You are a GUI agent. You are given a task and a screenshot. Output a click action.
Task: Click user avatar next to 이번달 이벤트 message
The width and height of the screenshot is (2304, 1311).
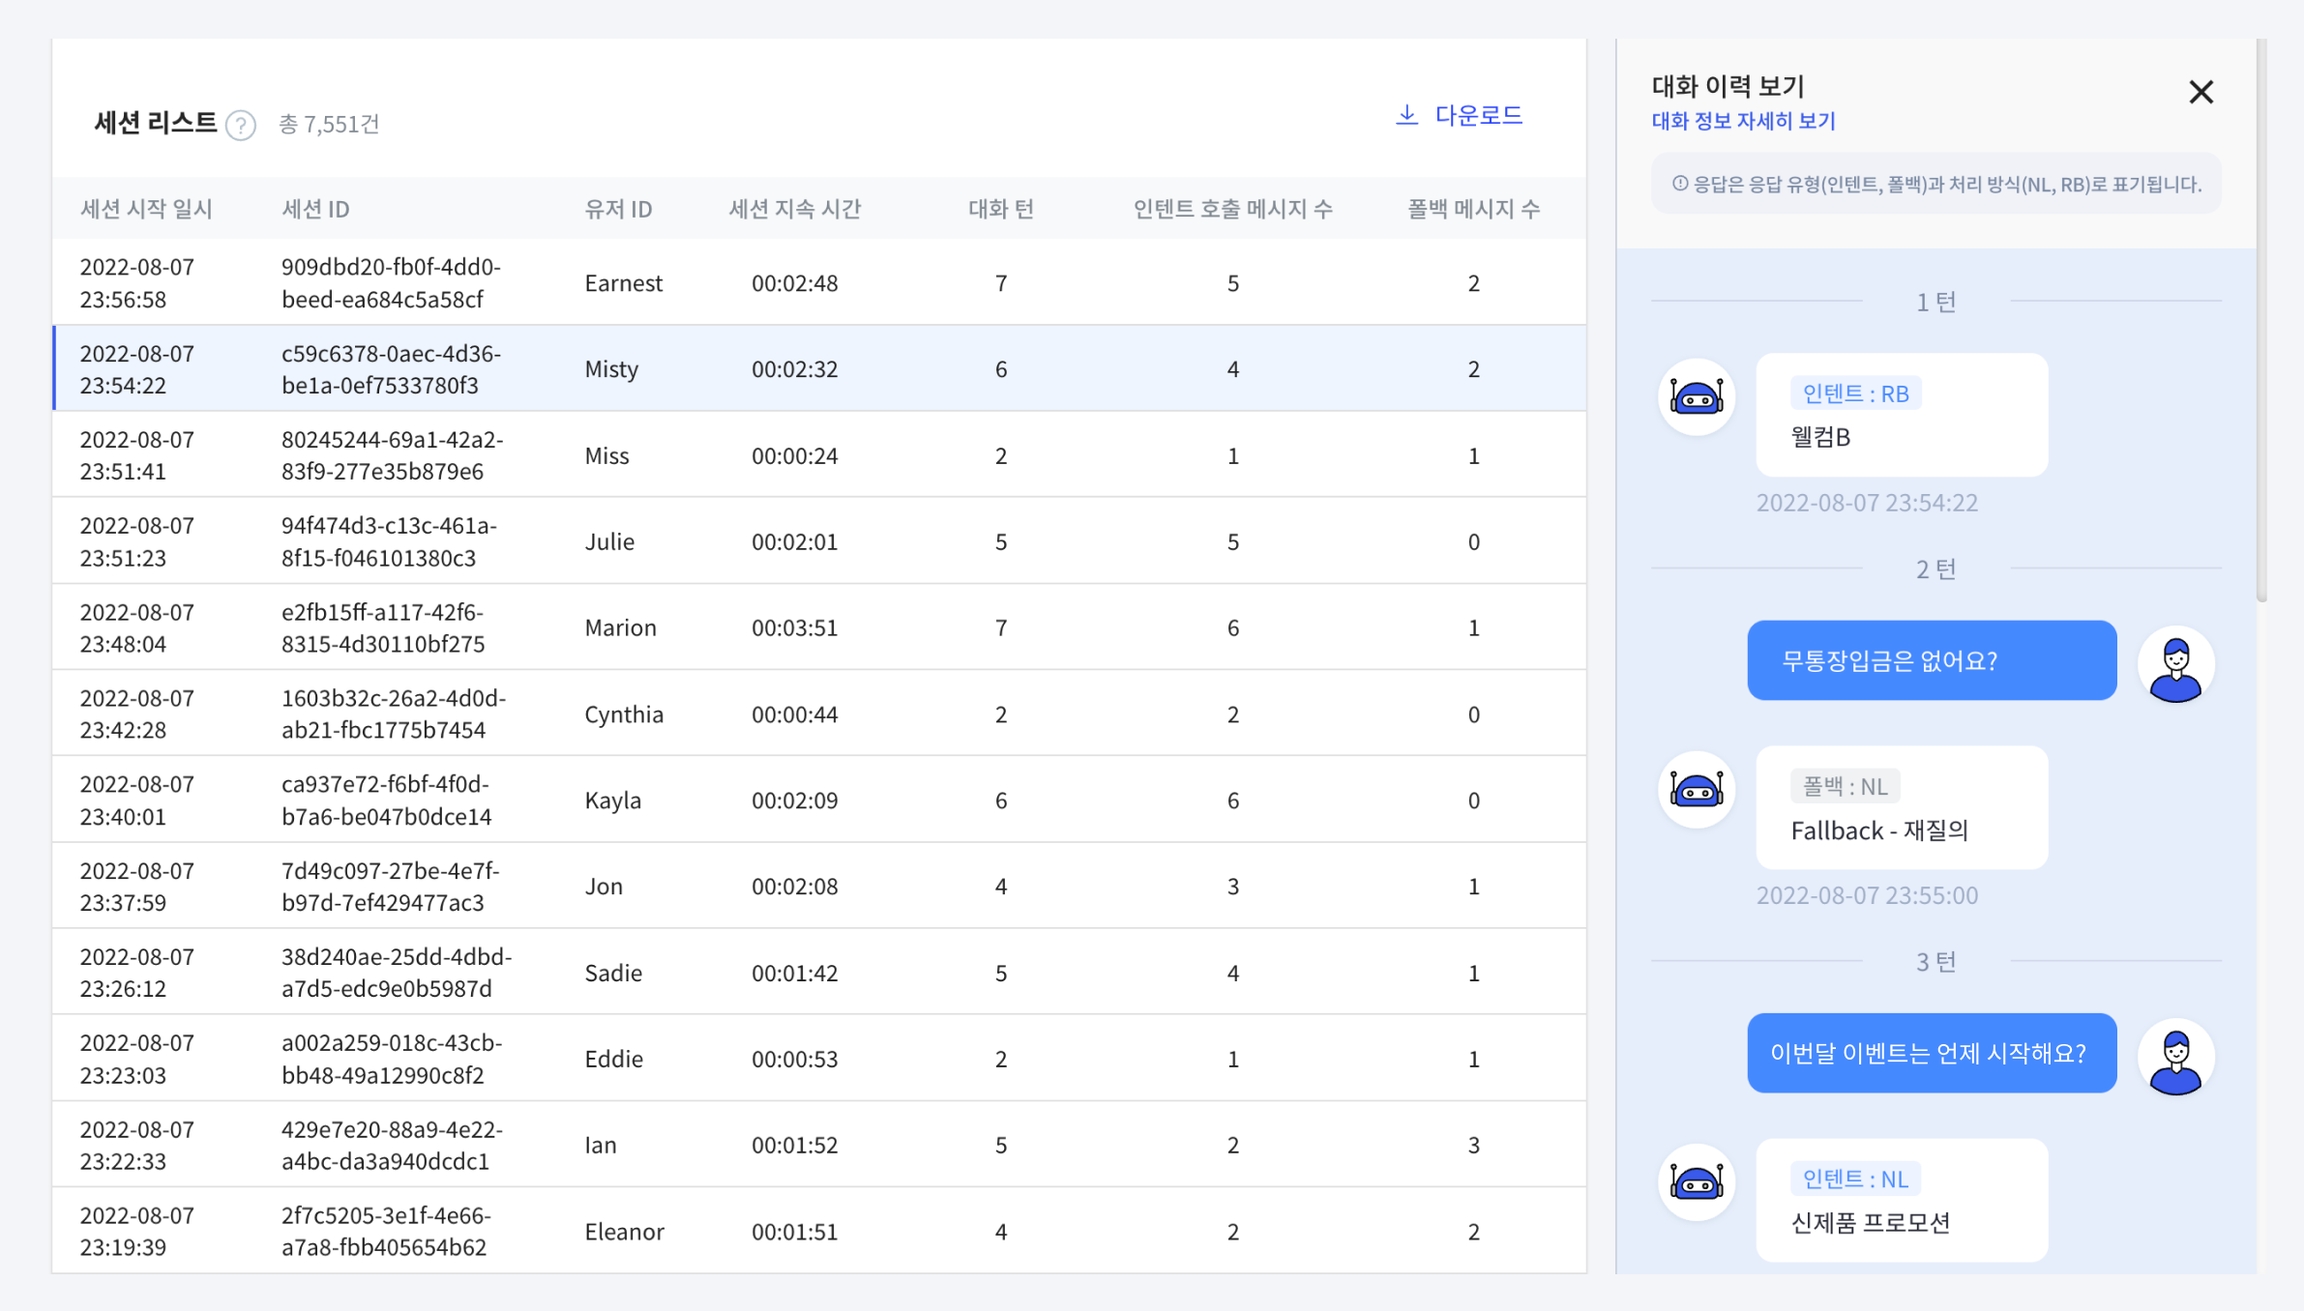pos(2175,1057)
